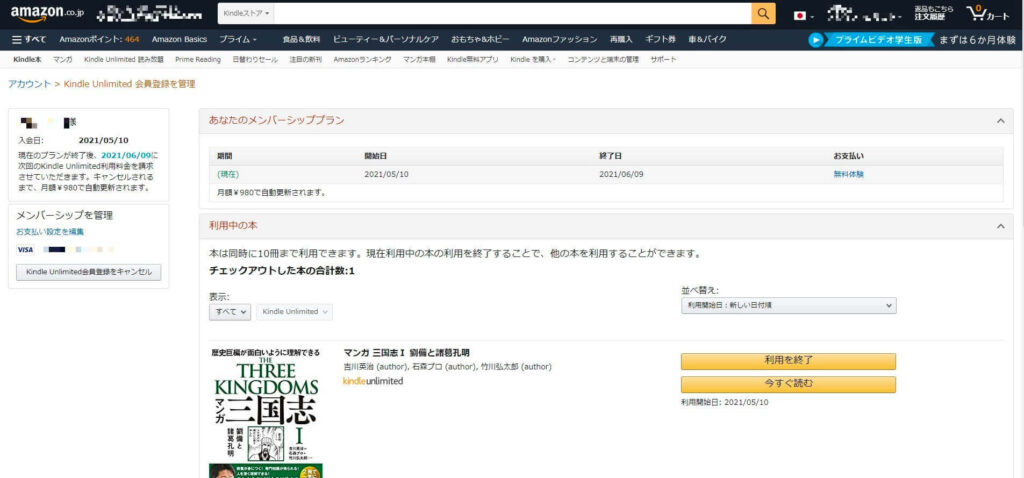Click Amazonポイント: 464 link

click(99, 40)
